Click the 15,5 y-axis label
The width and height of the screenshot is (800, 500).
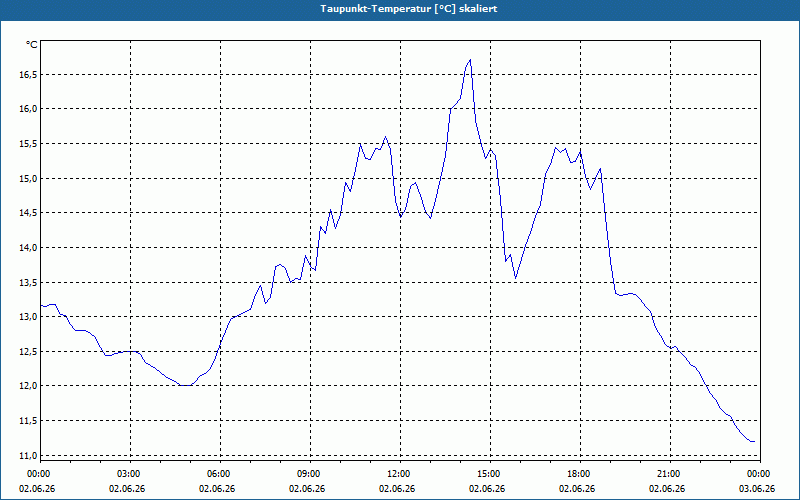click(x=28, y=144)
